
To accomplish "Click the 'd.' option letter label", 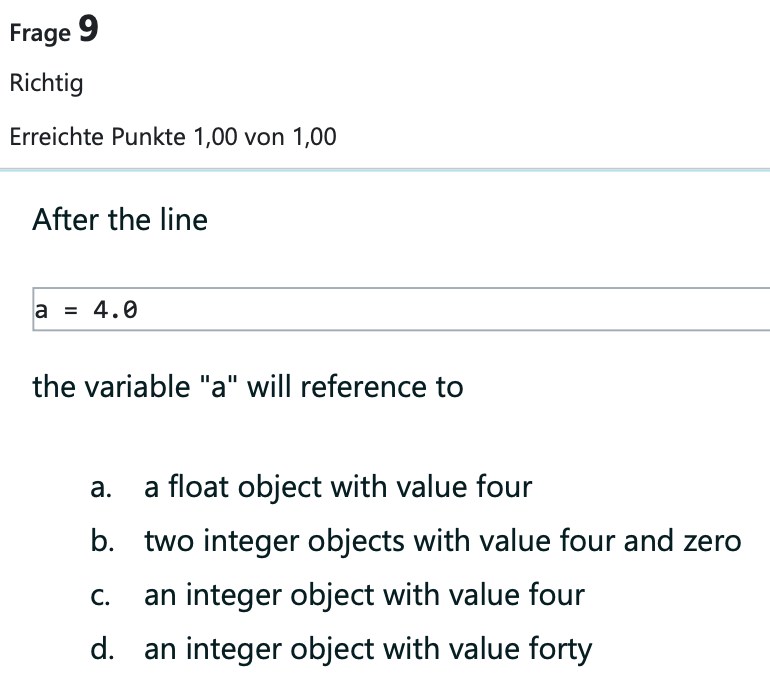I will tap(100, 651).
